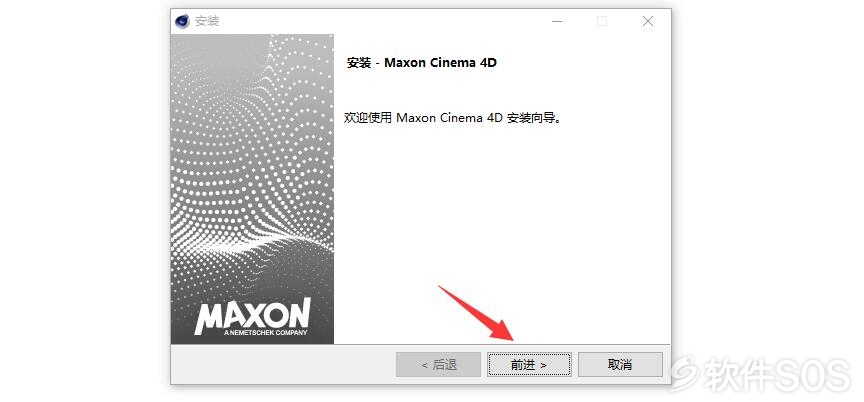Click the 软件SOS watermark swirl icon
This screenshot has height=402, width=864.
[x=684, y=374]
